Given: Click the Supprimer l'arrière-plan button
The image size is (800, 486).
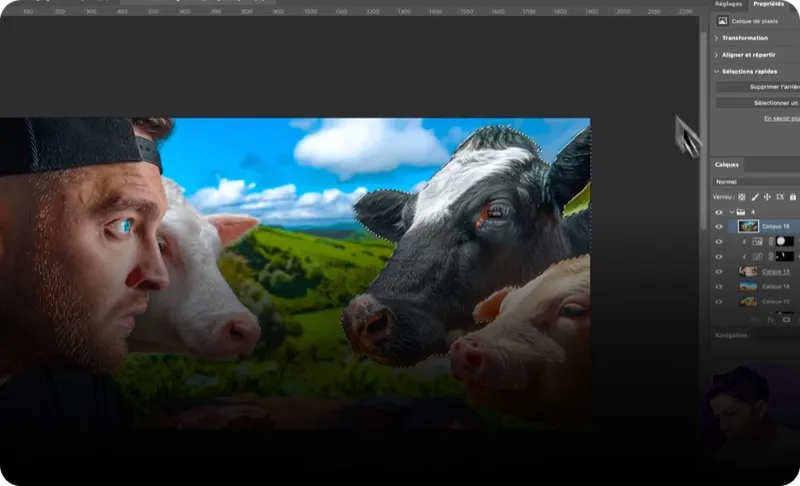Looking at the screenshot, I should coord(760,87).
